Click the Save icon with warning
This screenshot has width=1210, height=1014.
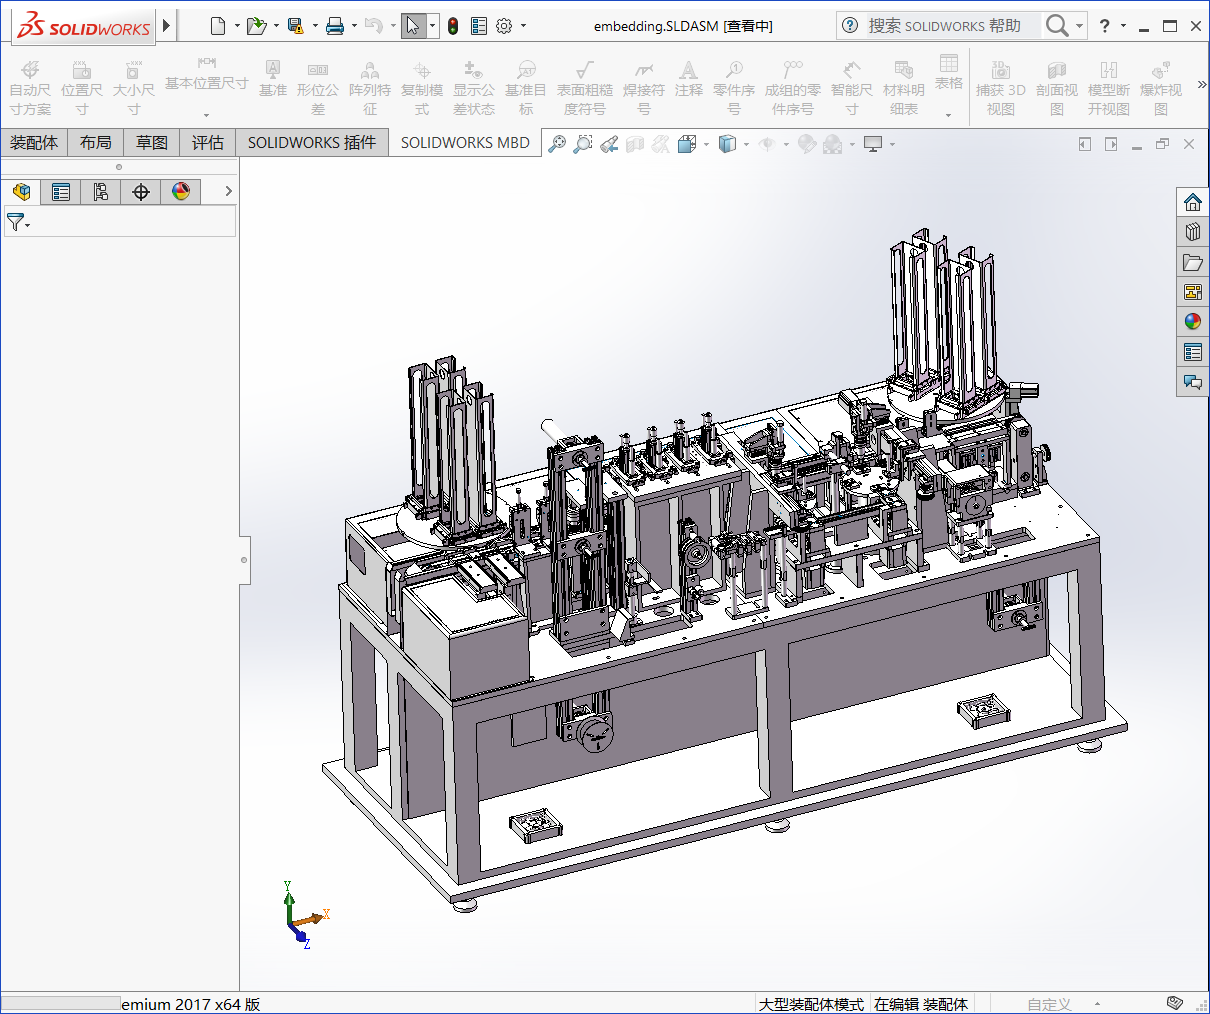[x=295, y=26]
